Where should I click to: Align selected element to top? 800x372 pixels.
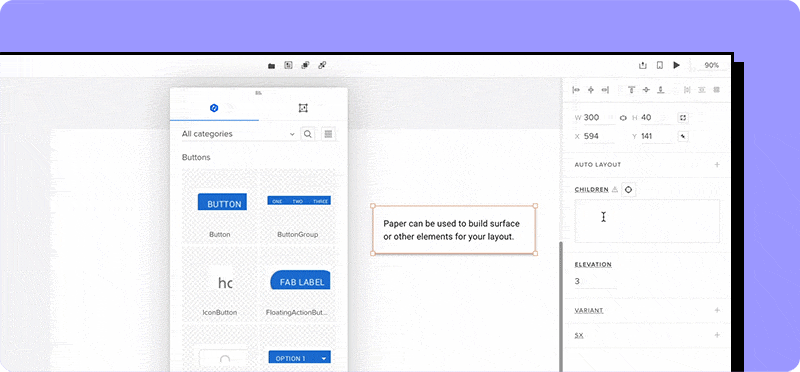click(631, 90)
